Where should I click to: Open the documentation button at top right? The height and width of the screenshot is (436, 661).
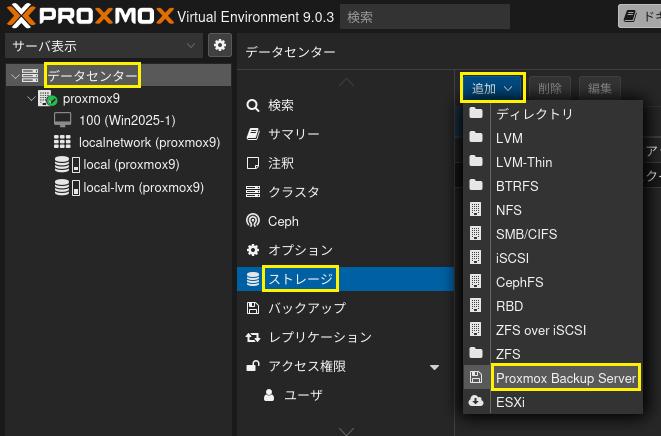coord(640,16)
